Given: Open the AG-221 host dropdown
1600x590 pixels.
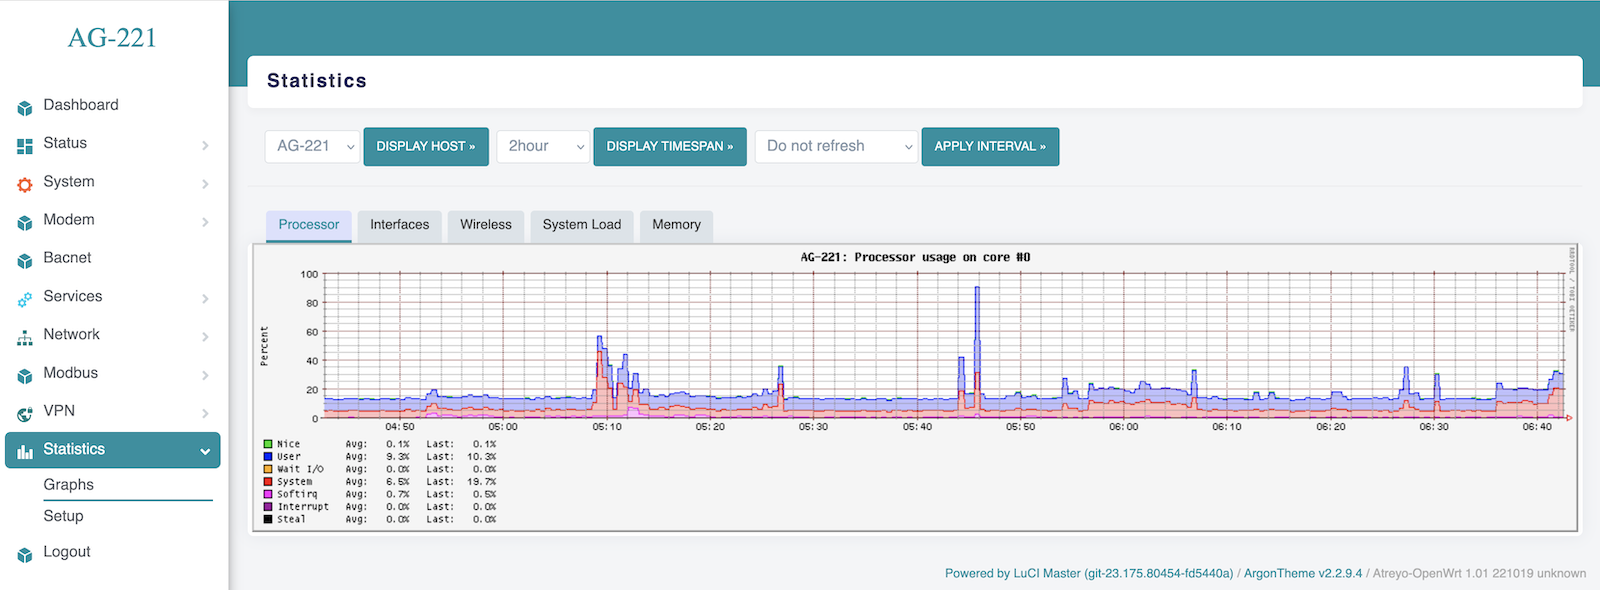Looking at the screenshot, I should pyautogui.click(x=312, y=146).
